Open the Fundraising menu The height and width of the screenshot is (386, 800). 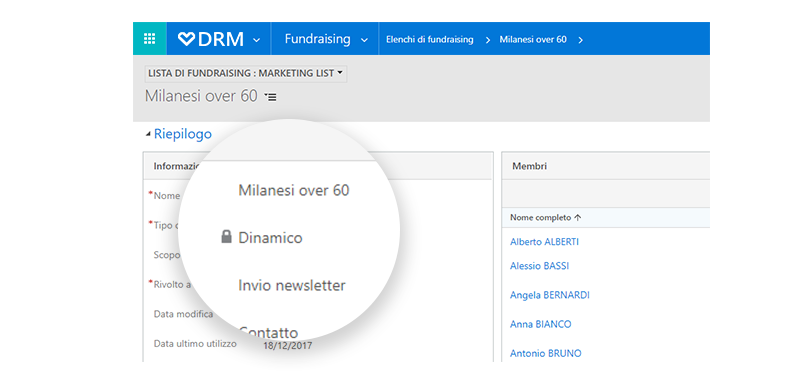point(317,39)
